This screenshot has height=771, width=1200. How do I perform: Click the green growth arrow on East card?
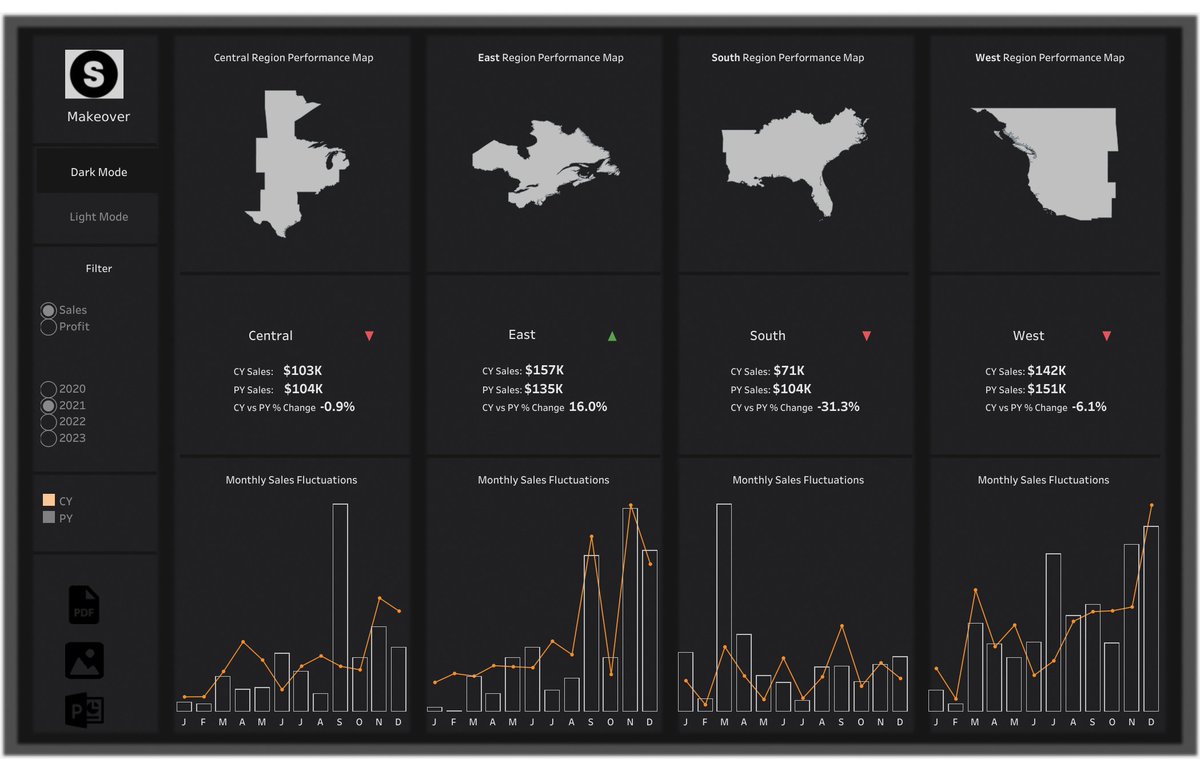tap(612, 335)
